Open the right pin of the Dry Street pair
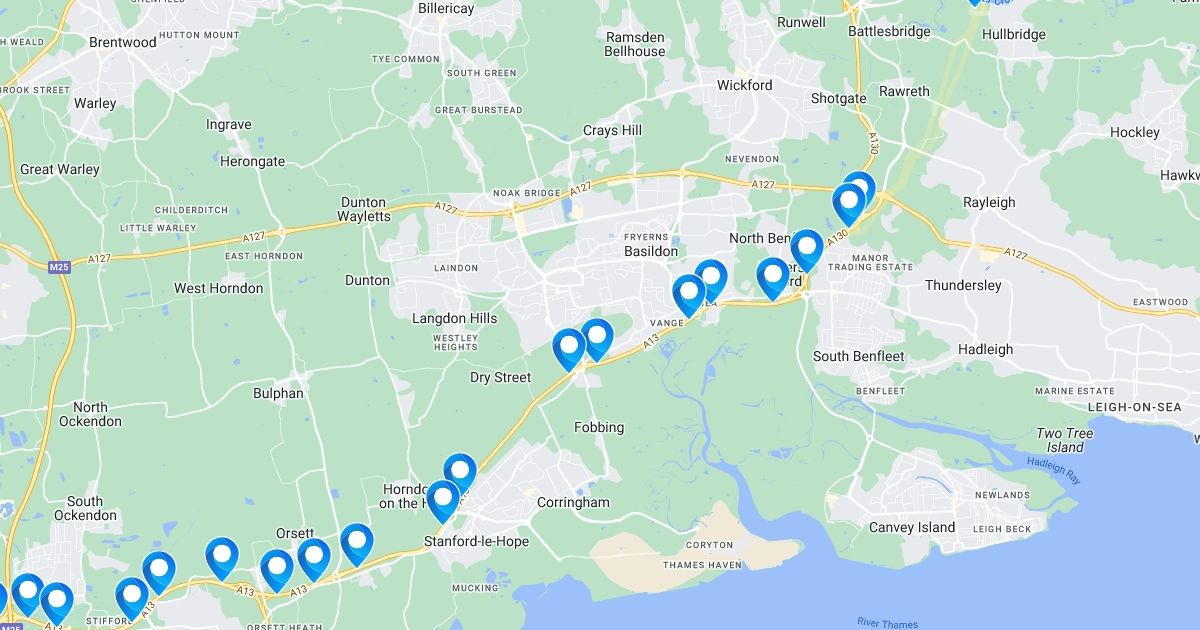 pos(597,339)
